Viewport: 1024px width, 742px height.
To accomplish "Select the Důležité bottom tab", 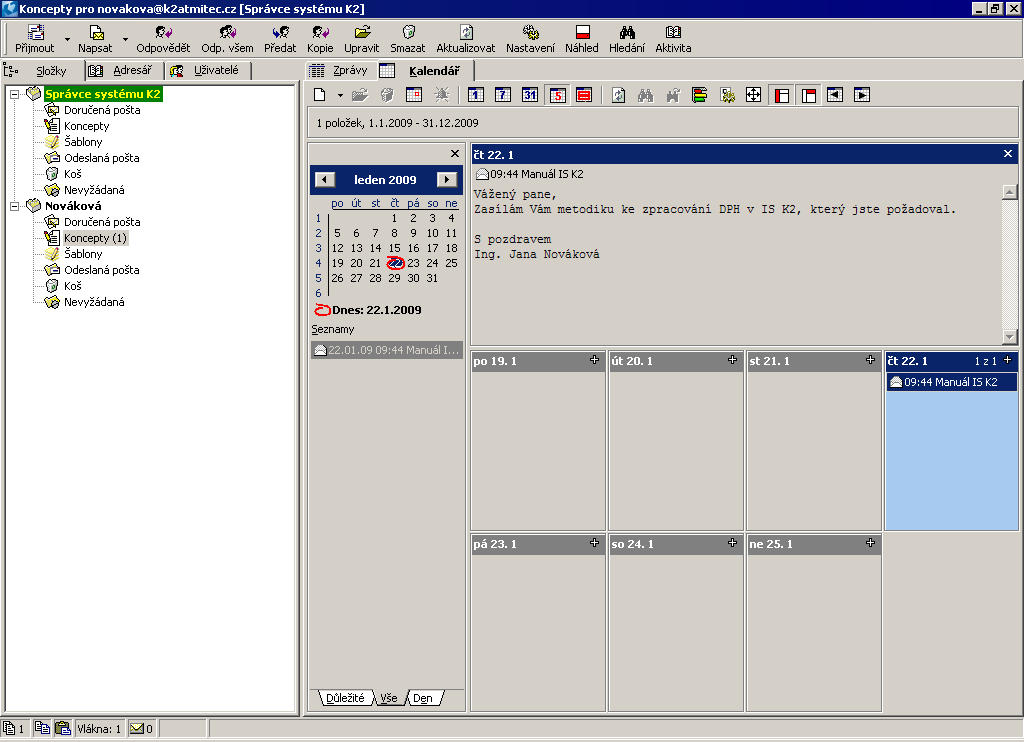I will 345,698.
